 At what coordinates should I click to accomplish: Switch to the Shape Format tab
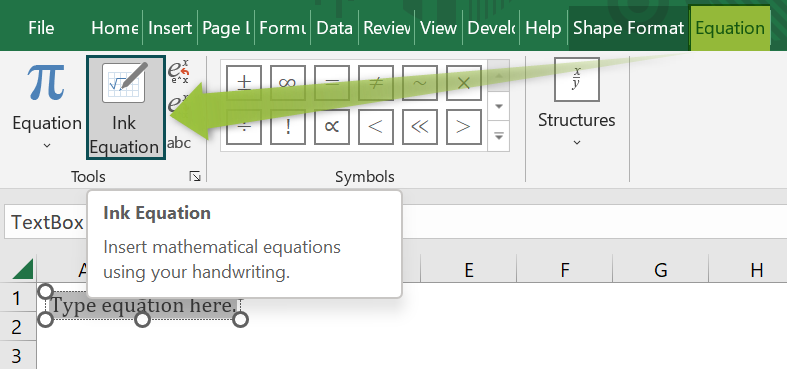pos(628,28)
